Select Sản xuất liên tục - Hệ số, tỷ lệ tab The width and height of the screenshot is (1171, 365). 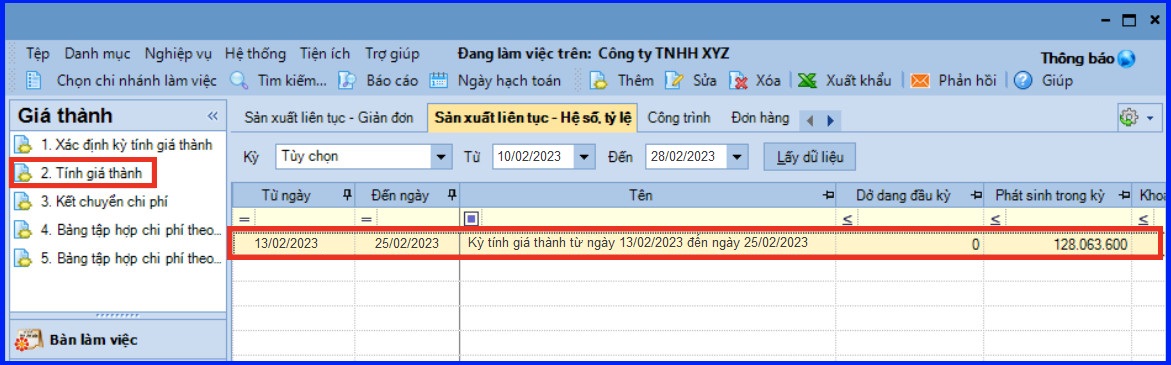532,118
